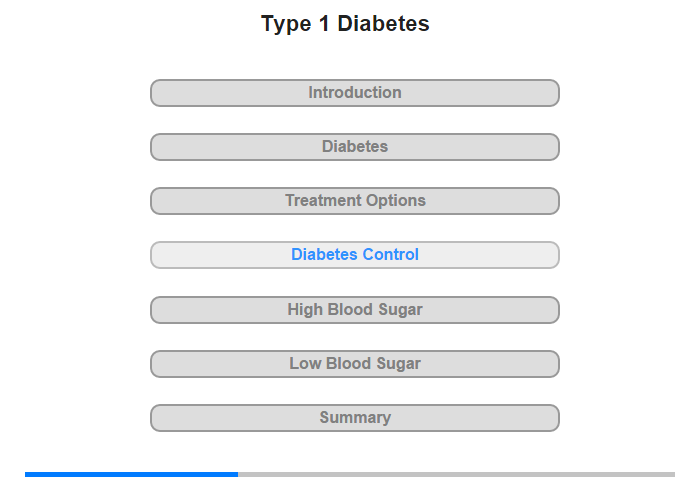Jump to the Summary section
The image size is (700, 480).
[x=354, y=417]
